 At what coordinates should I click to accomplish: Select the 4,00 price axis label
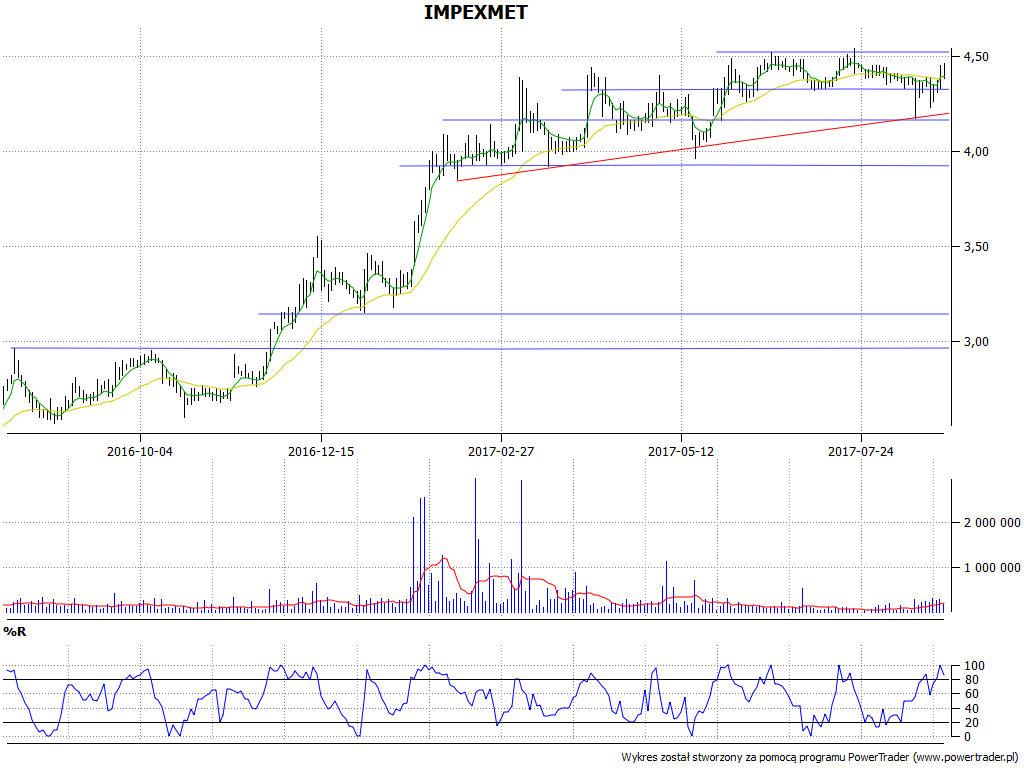[x=976, y=152]
